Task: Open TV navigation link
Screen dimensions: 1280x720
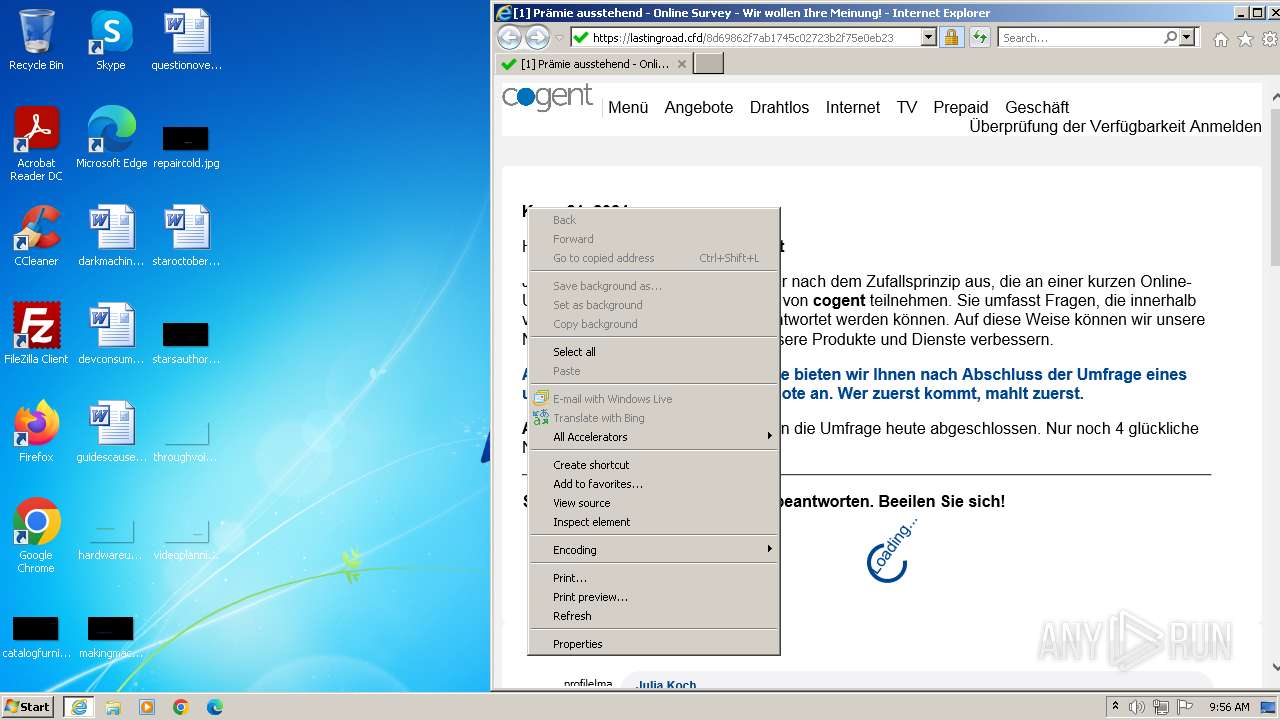Action: (907, 107)
